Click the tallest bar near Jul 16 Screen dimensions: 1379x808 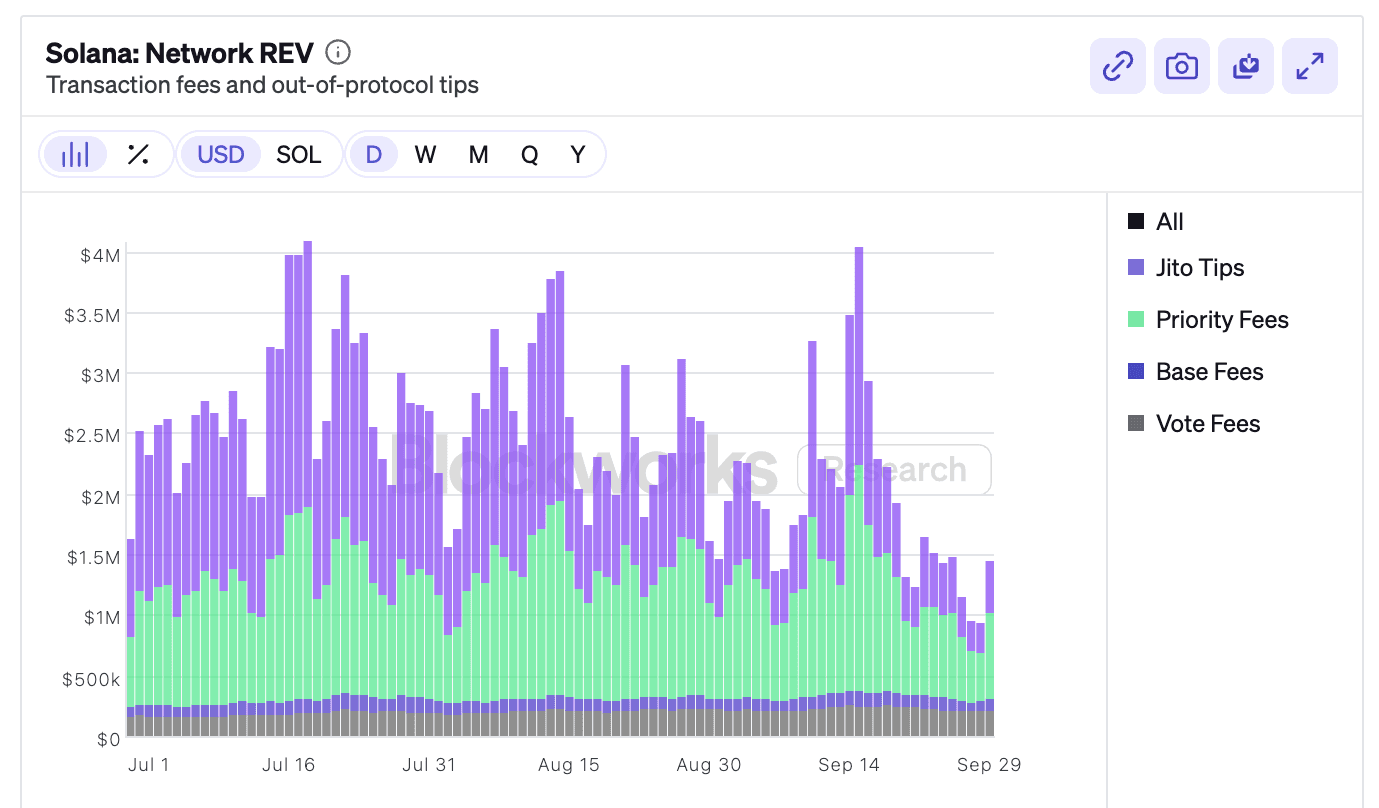click(307, 490)
